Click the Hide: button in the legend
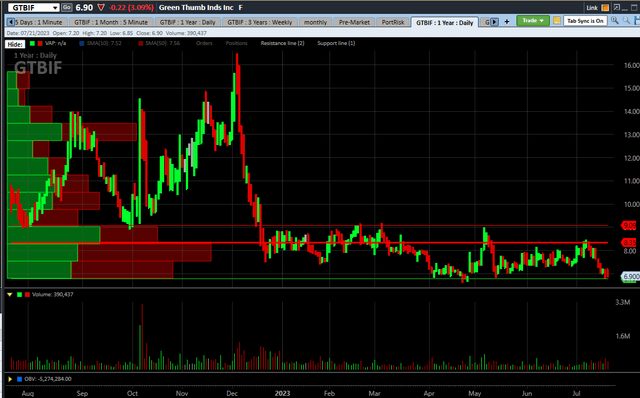This screenshot has height=398, width=640. 15,44
